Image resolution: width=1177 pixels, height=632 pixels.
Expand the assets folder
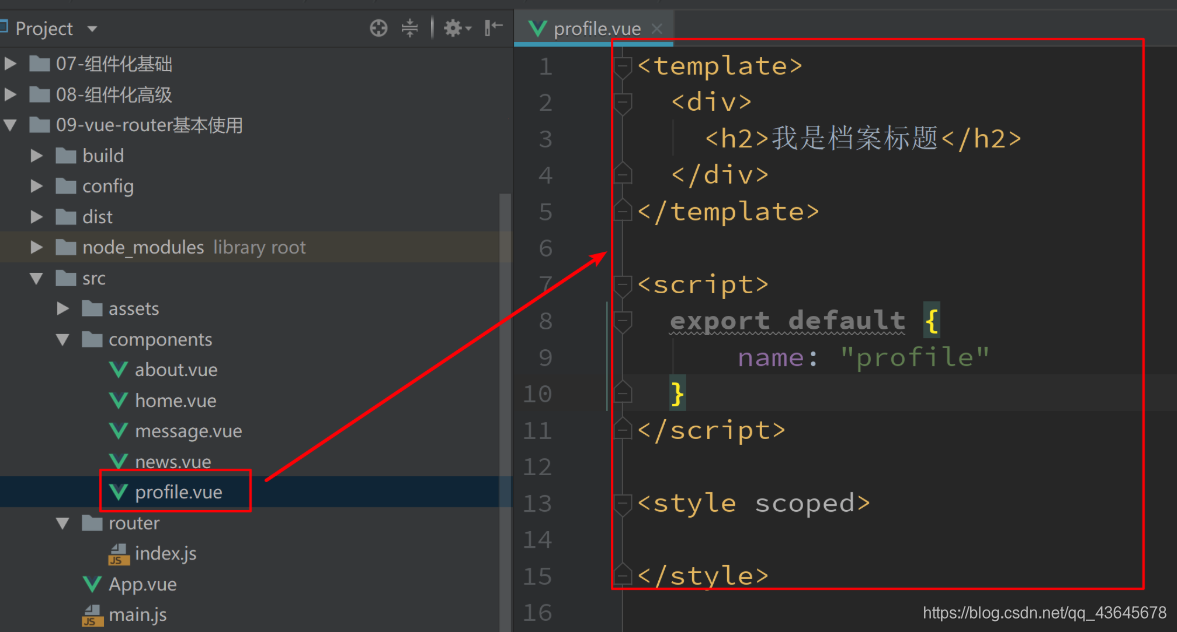tap(63, 308)
